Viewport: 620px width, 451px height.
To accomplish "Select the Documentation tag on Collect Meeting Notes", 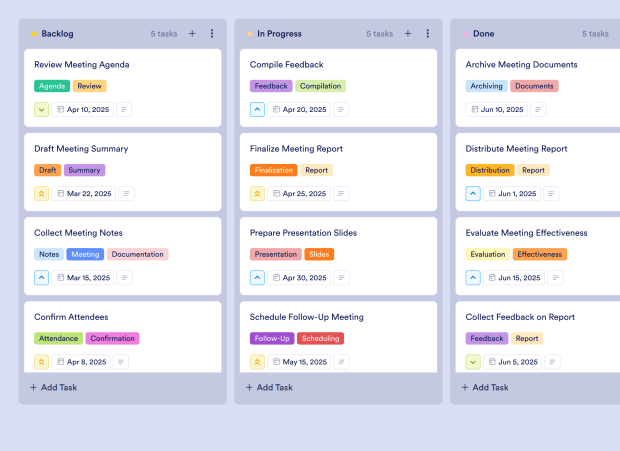I will (138, 254).
